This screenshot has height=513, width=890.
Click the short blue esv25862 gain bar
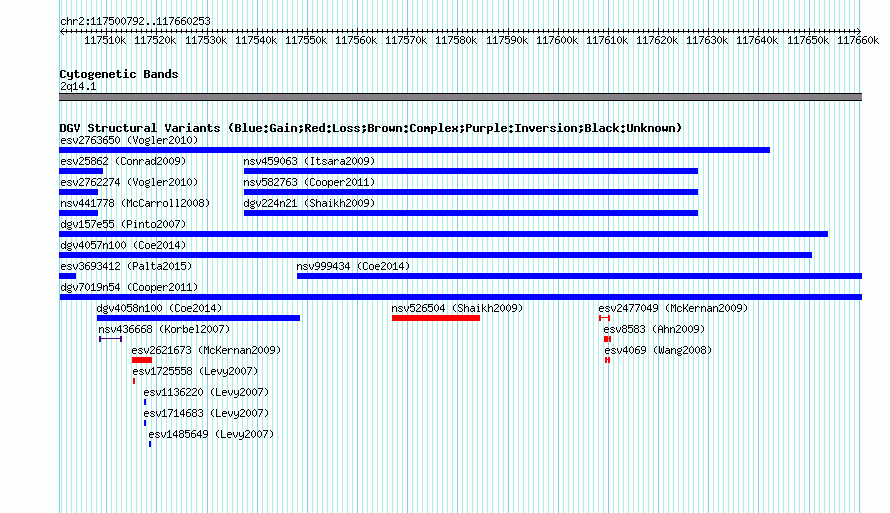pos(81,171)
